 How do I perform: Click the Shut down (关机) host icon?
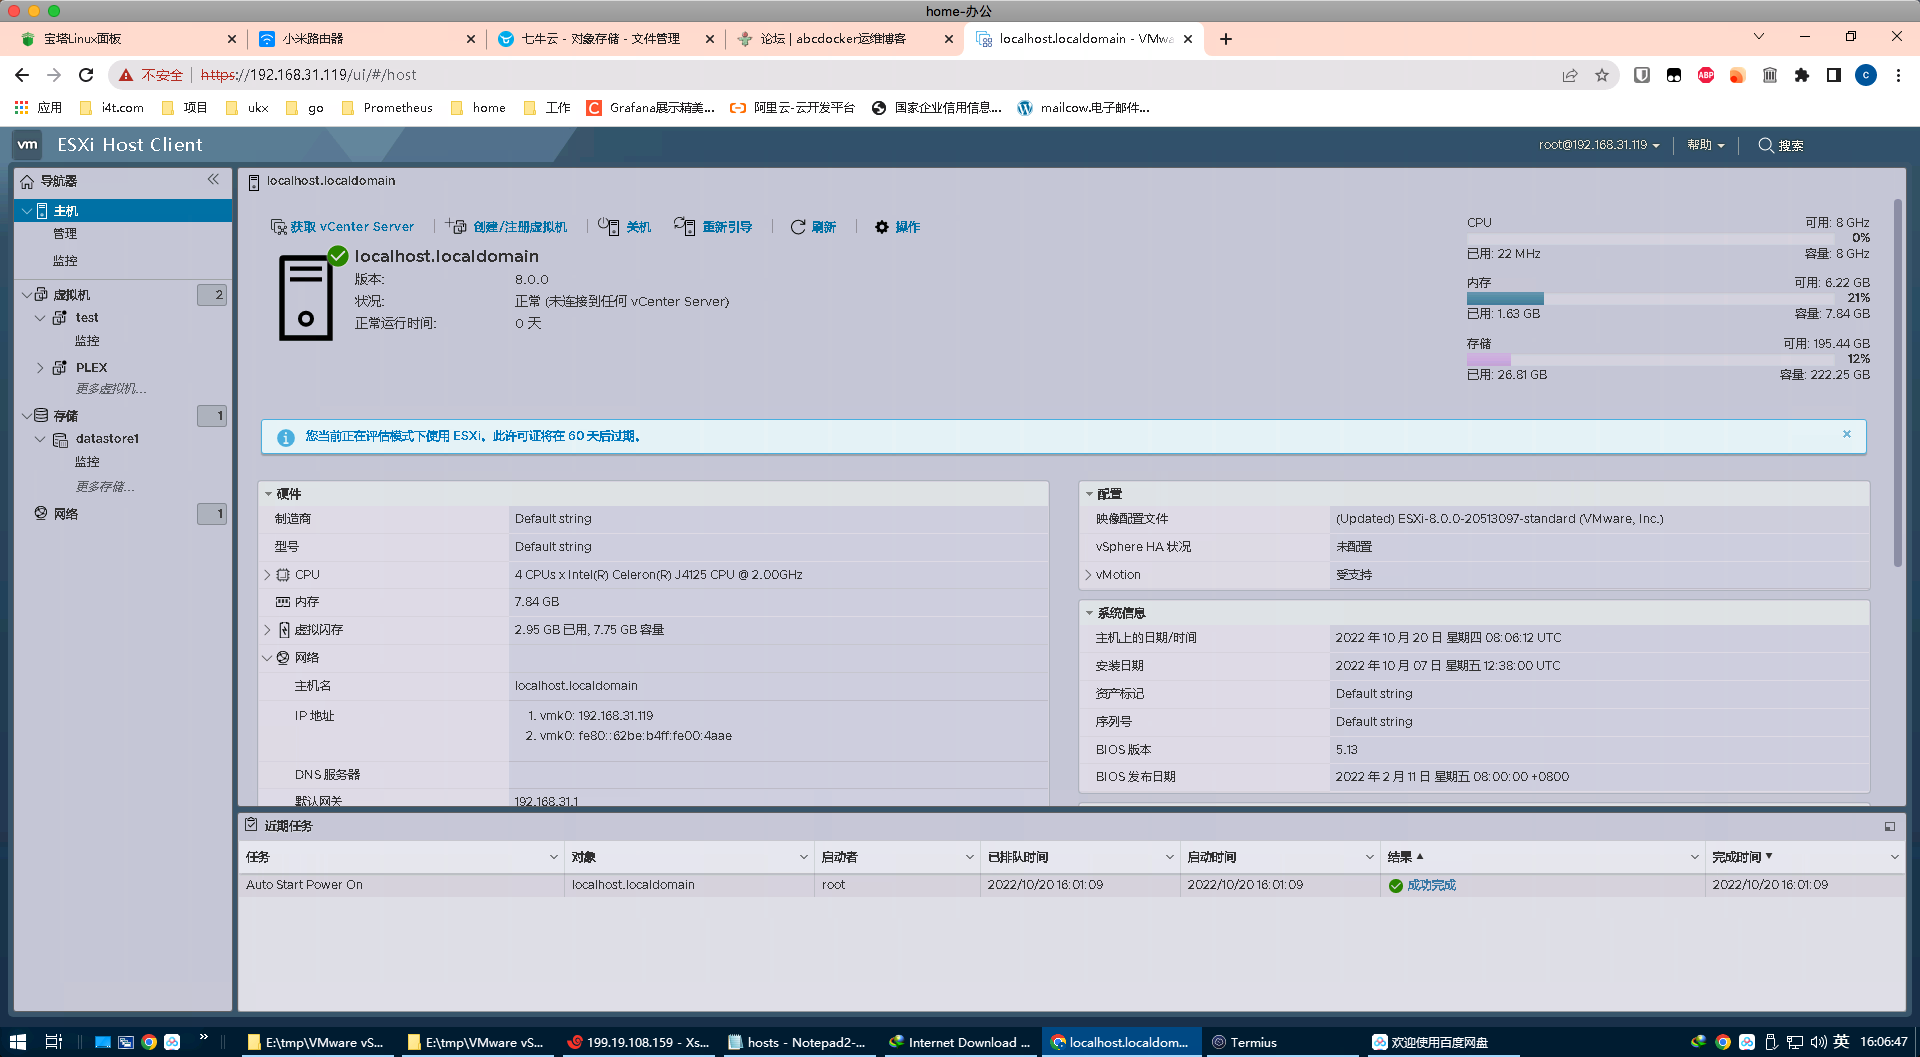click(609, 227)
